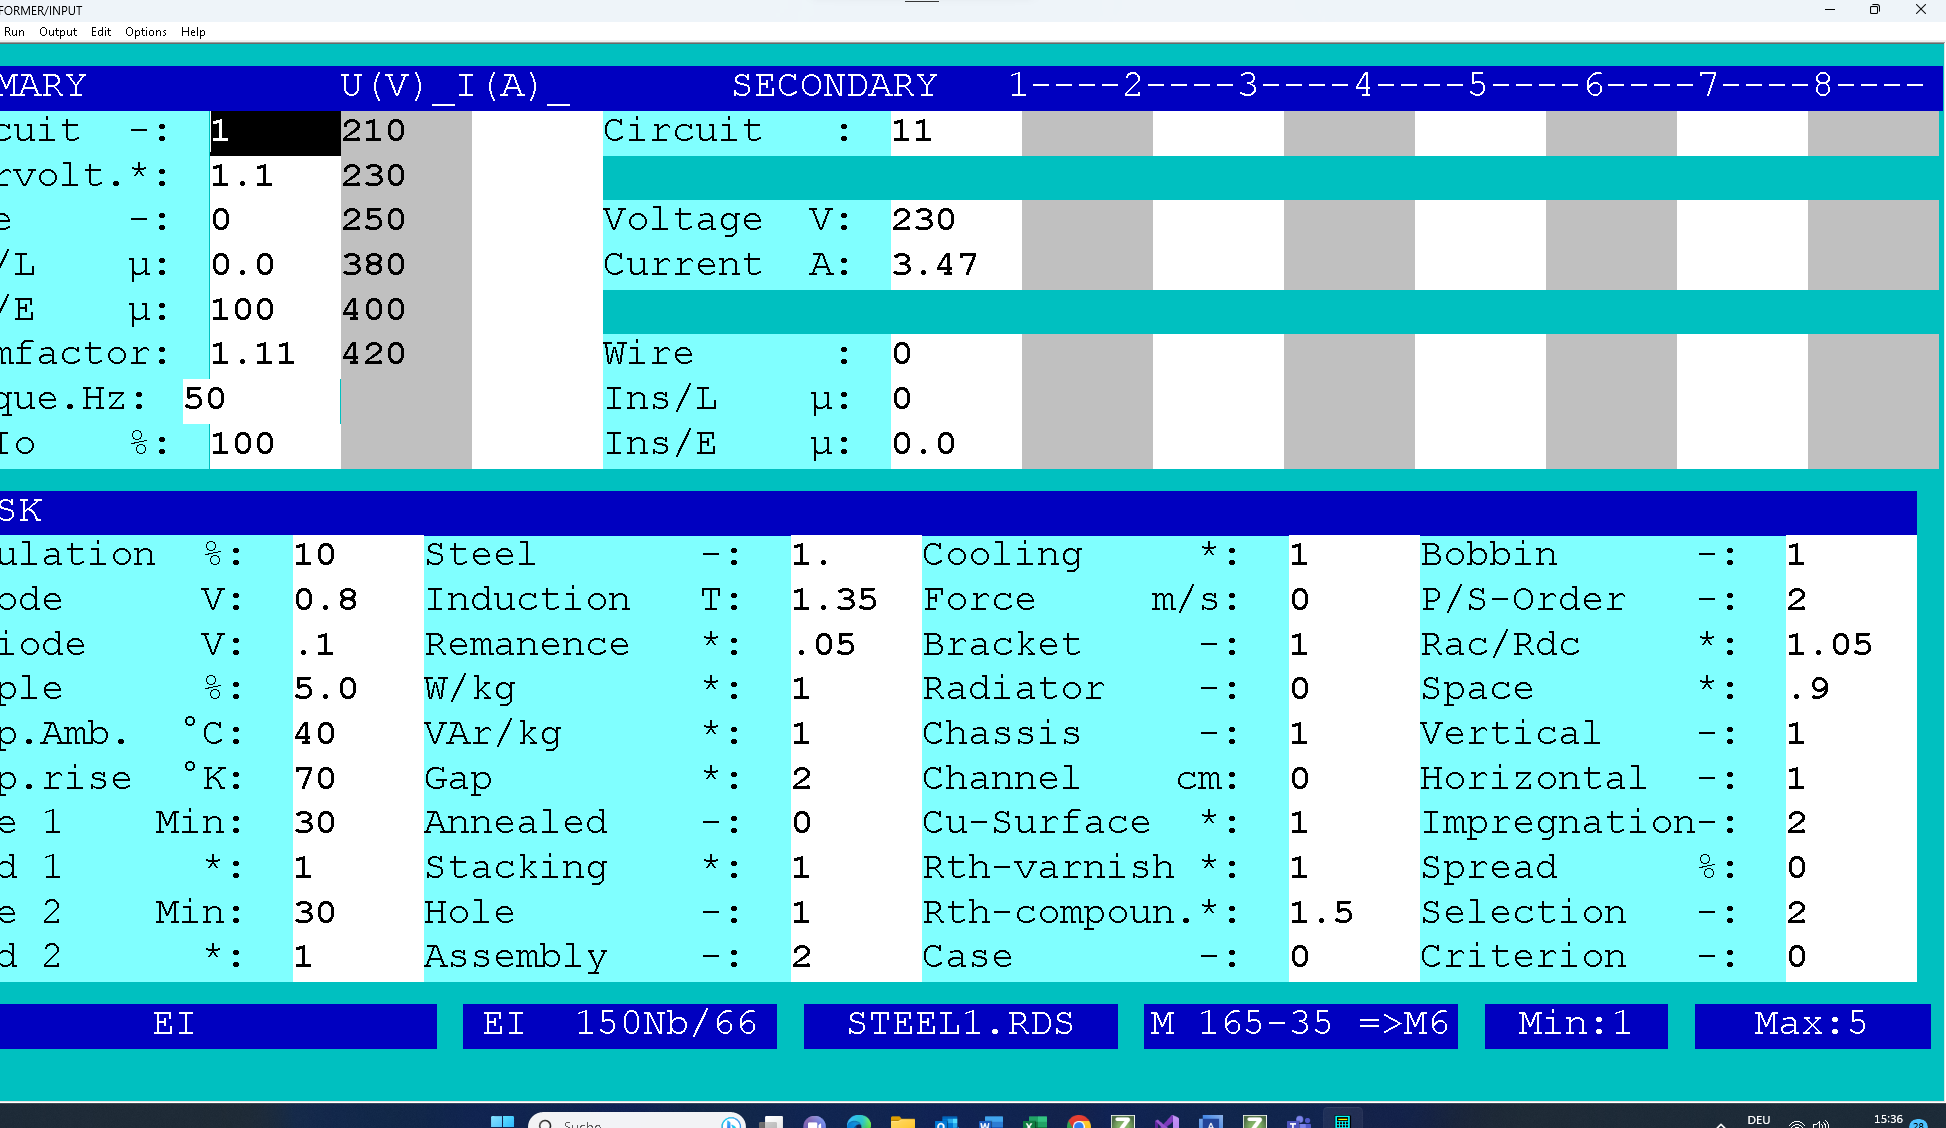Click the primary voltage value 210
Viewport: 1946px width, 1128px height.
point(406,132)
